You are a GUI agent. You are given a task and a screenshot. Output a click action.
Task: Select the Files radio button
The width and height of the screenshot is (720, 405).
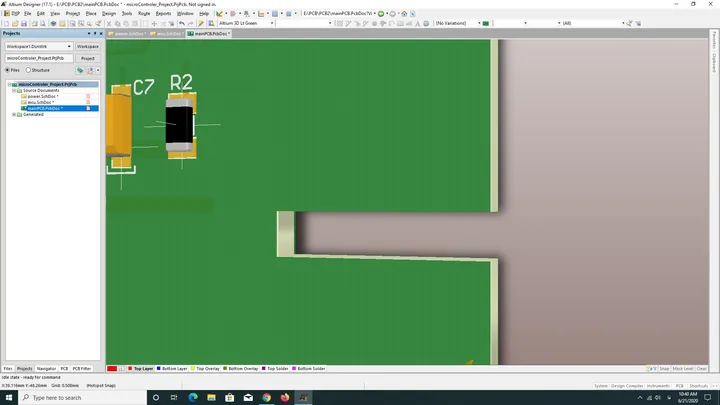7,70
